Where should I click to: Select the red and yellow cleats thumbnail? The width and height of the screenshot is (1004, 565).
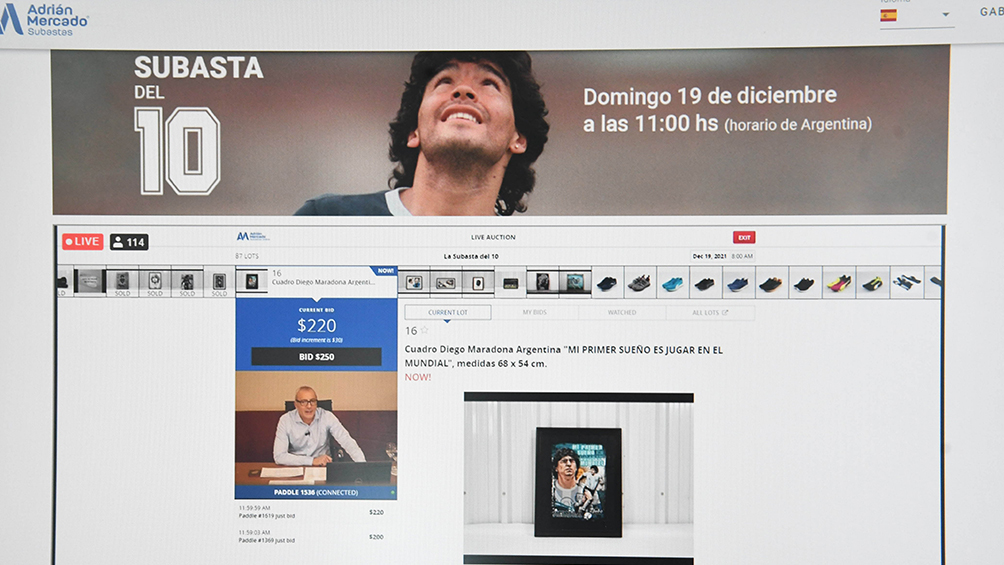[839, 283]
